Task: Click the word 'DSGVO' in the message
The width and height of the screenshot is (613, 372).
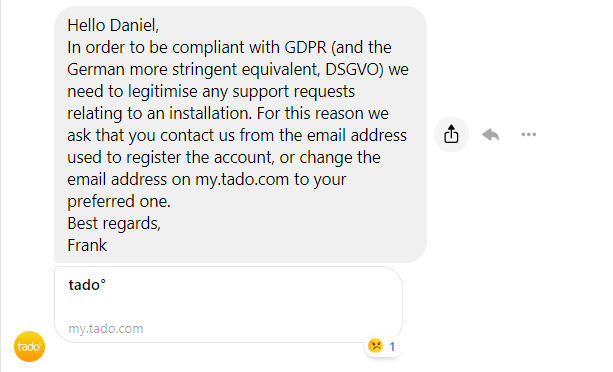Action: (352, 69)
